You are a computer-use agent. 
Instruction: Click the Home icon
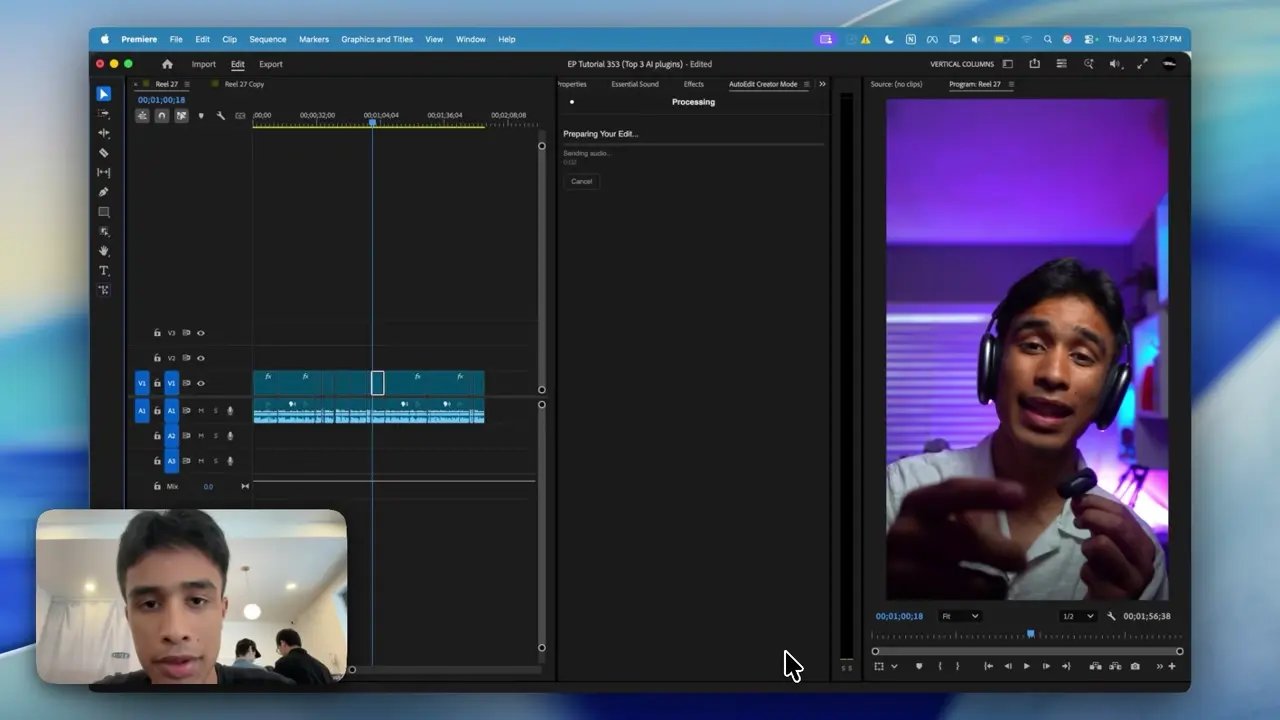(167, 64)
